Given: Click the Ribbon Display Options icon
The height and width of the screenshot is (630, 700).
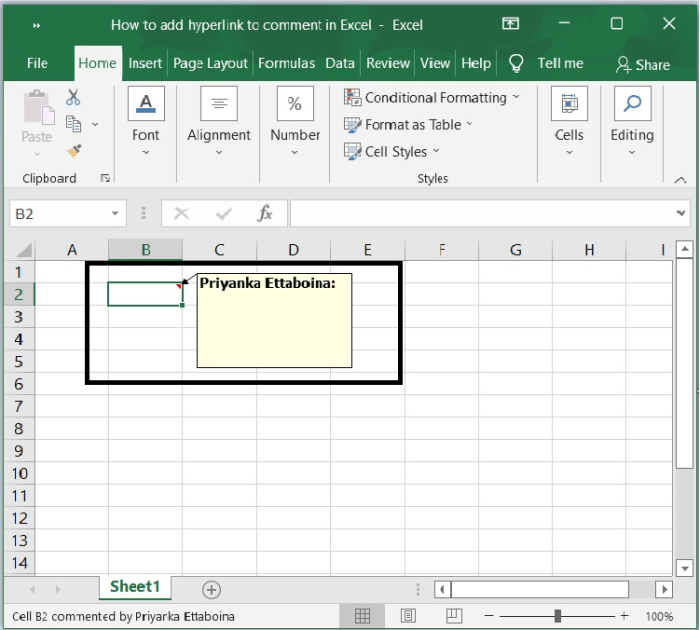Looking at the screenshot, I should click(510, 23).
